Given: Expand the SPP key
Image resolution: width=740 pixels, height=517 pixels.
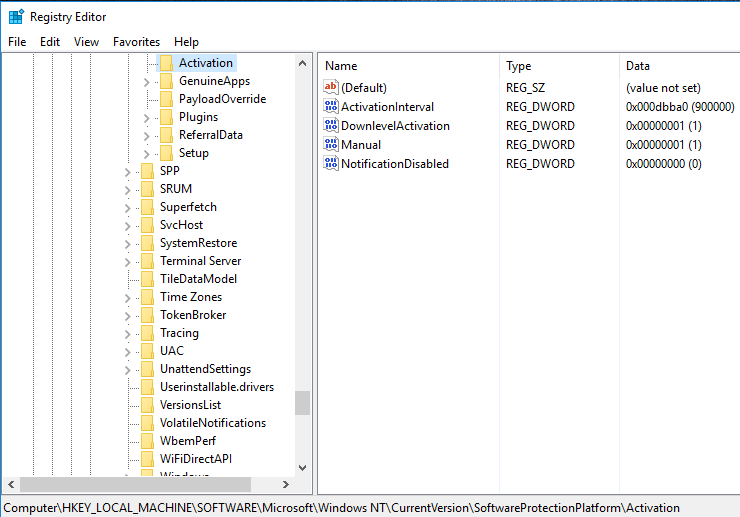Looking at the screenshot, I should (127, 172).
